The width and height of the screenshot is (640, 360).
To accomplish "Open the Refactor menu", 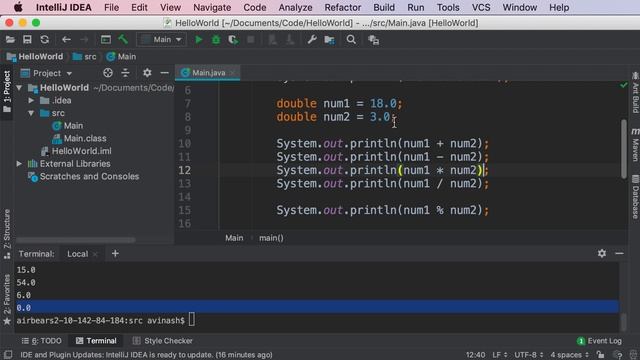I will (x=342, y=7).
